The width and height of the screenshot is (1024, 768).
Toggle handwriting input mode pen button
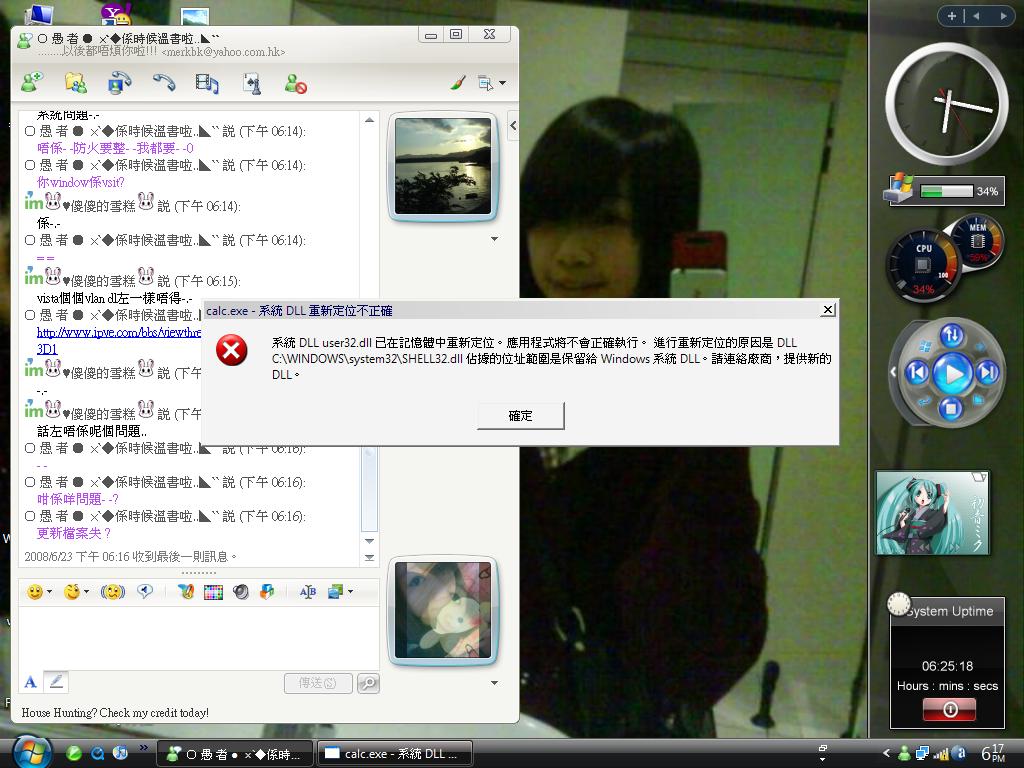tap(56, 682)
